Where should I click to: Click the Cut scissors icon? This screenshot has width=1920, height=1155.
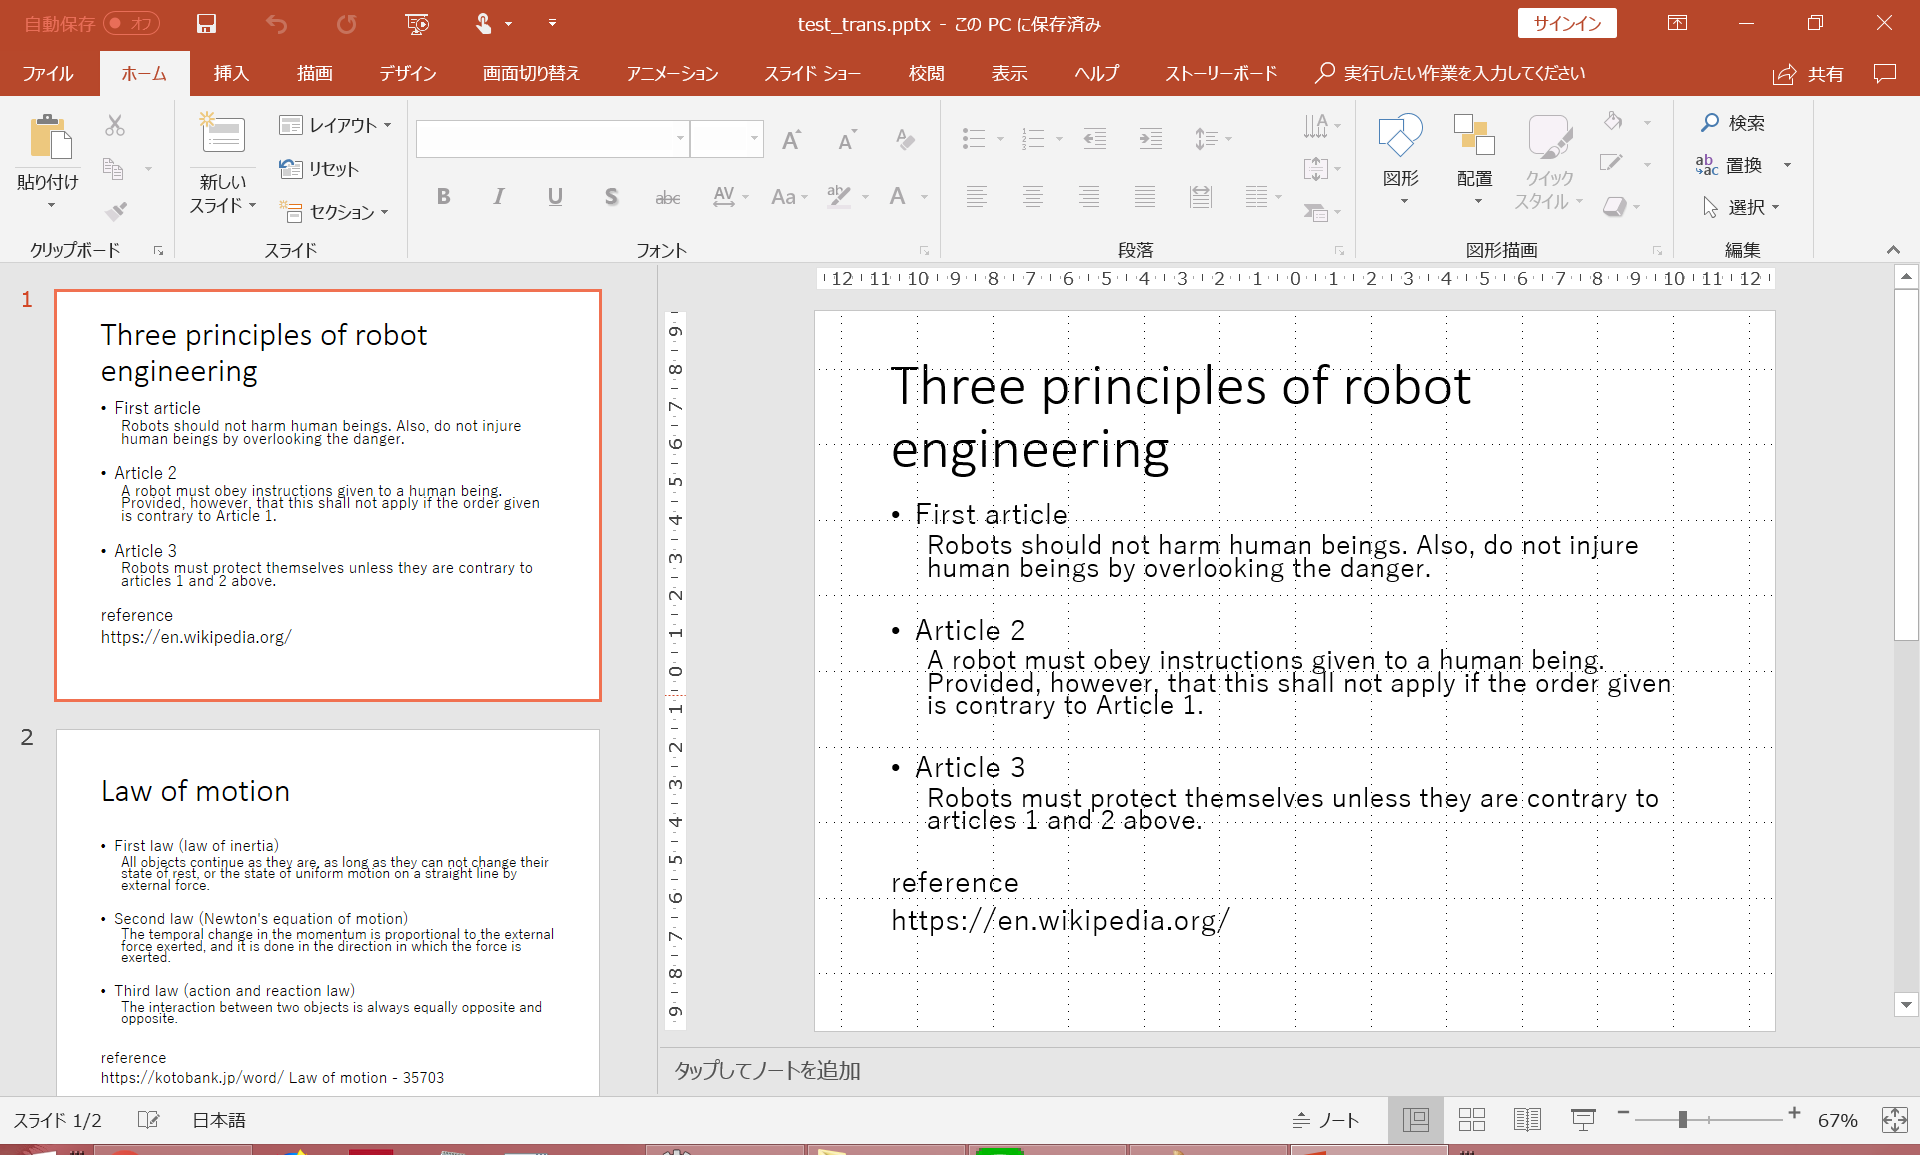pos(115,125)
